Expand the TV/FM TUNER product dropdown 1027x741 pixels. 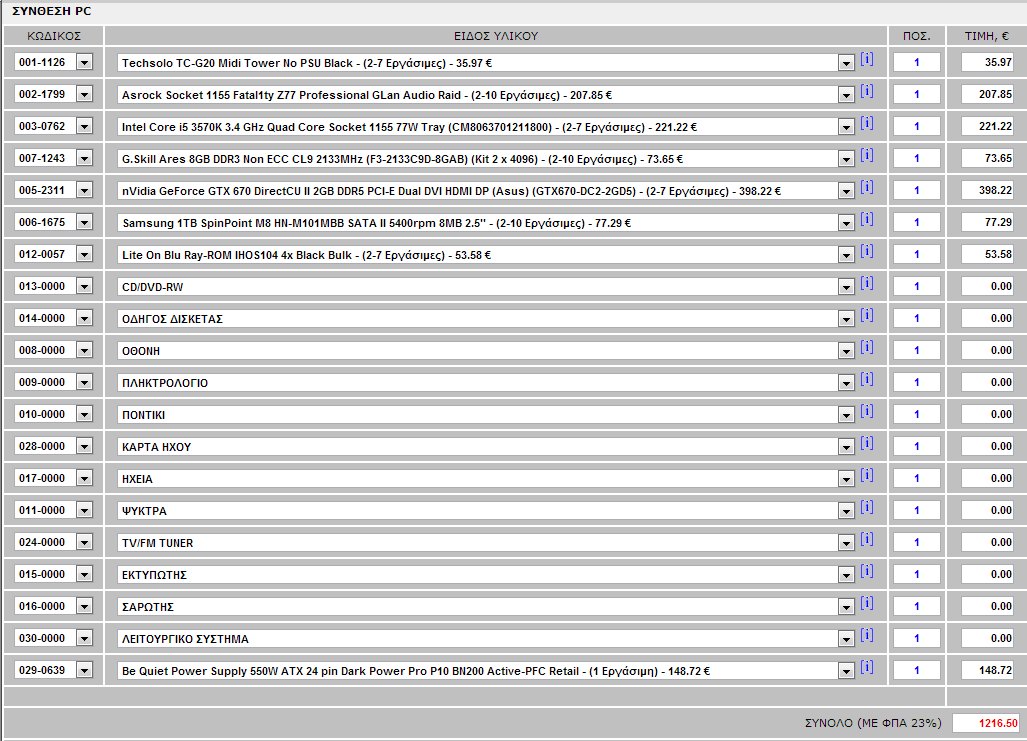coord(846,543)
